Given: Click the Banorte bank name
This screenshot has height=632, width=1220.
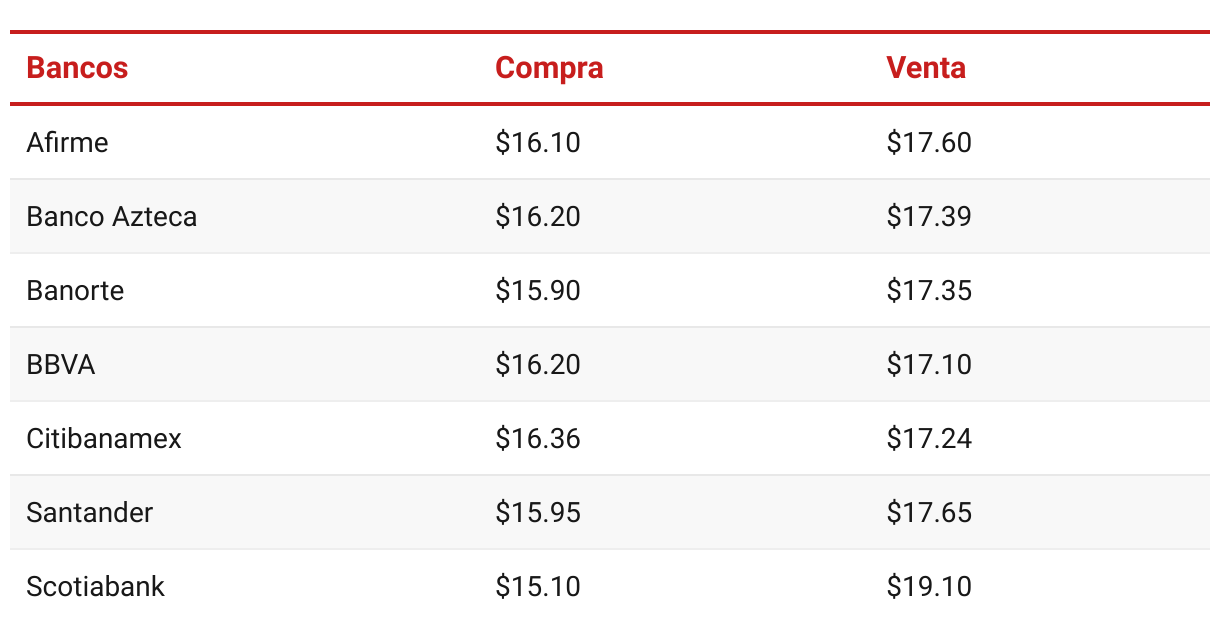Looking at the screenshot, I should tap(75, 290).
